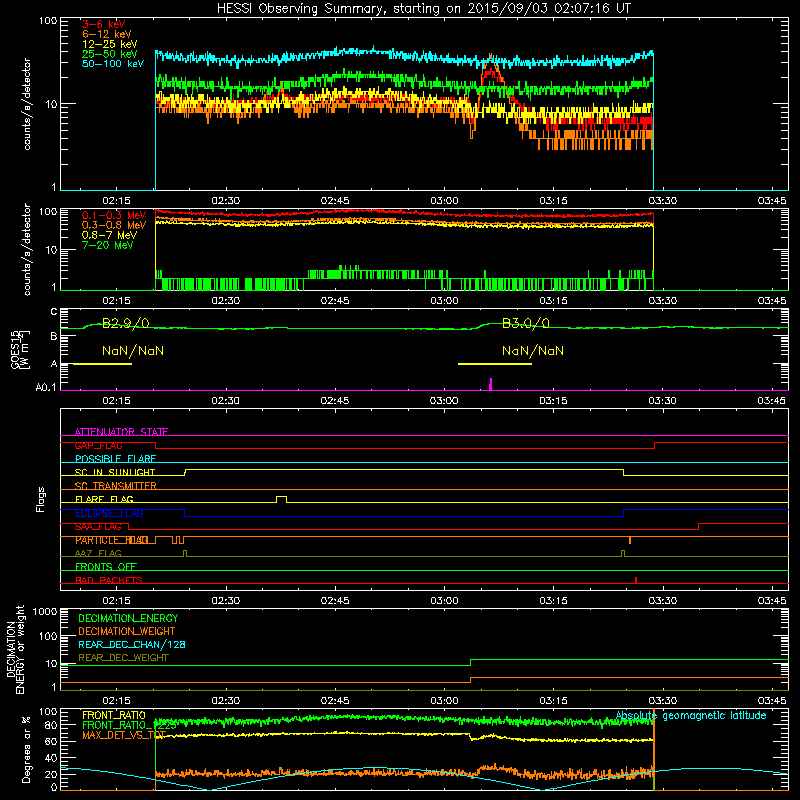Select the ATTENUATOR_STATE flag label
This screenshot has width=800, height=800.
tap(121, 432)
